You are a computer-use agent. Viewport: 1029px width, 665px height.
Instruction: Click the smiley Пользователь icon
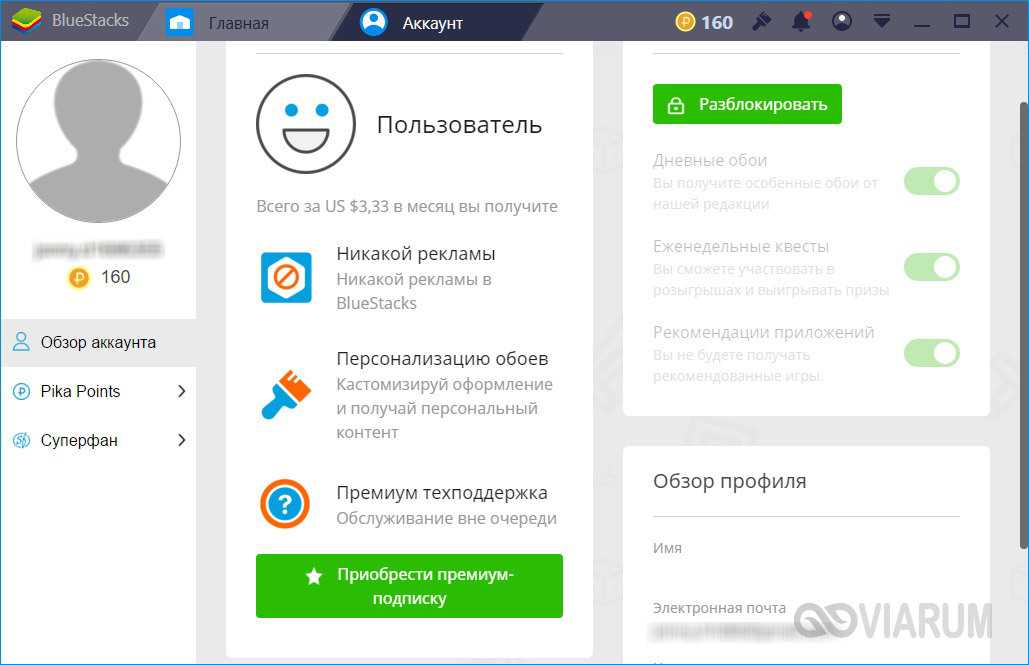(x=306, y=124)
